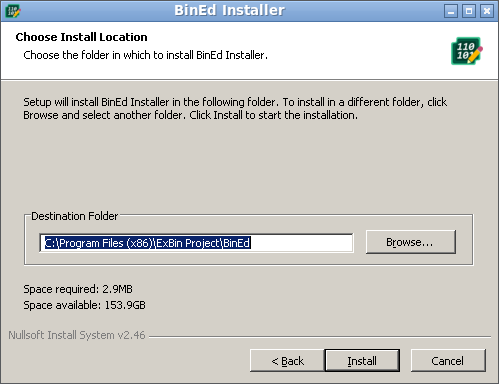Viewport: 499px width, 384px height.
Task: Go to previous step with Back
Action: [287, 360]
